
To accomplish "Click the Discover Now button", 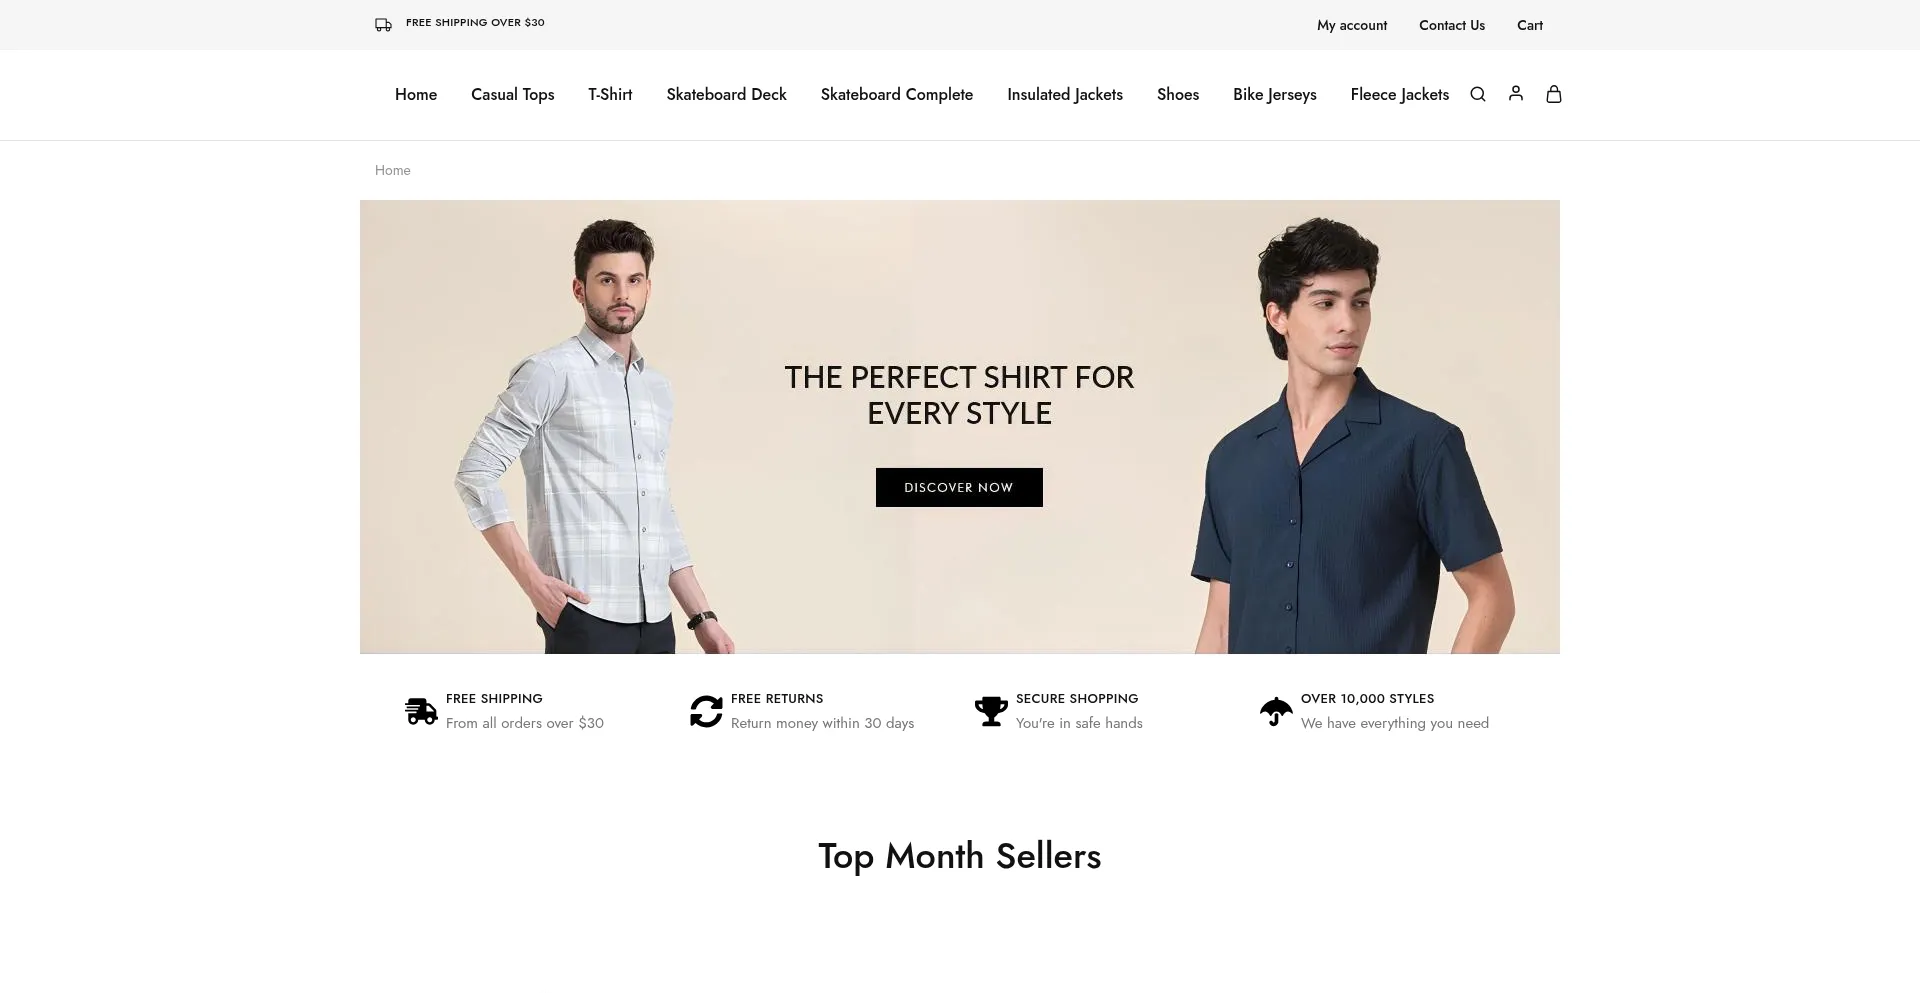I will click(x=959, y=487).
